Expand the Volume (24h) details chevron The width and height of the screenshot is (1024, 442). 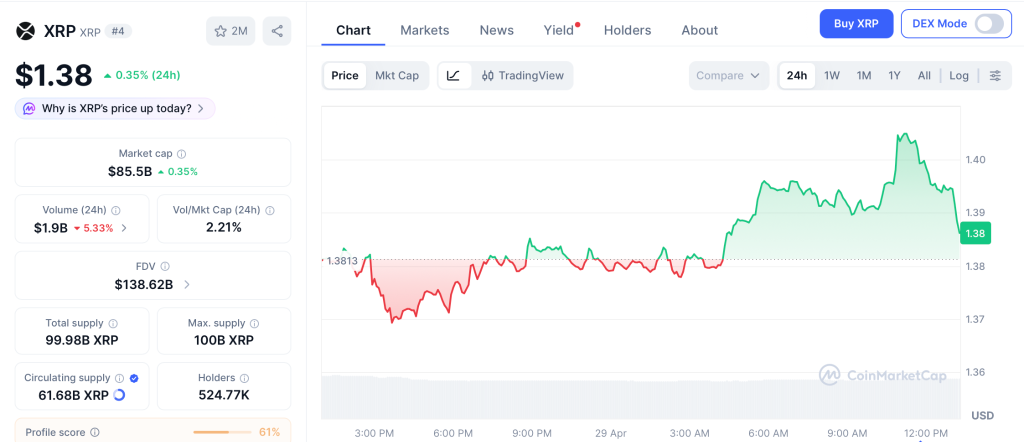(x=124, y=228)
